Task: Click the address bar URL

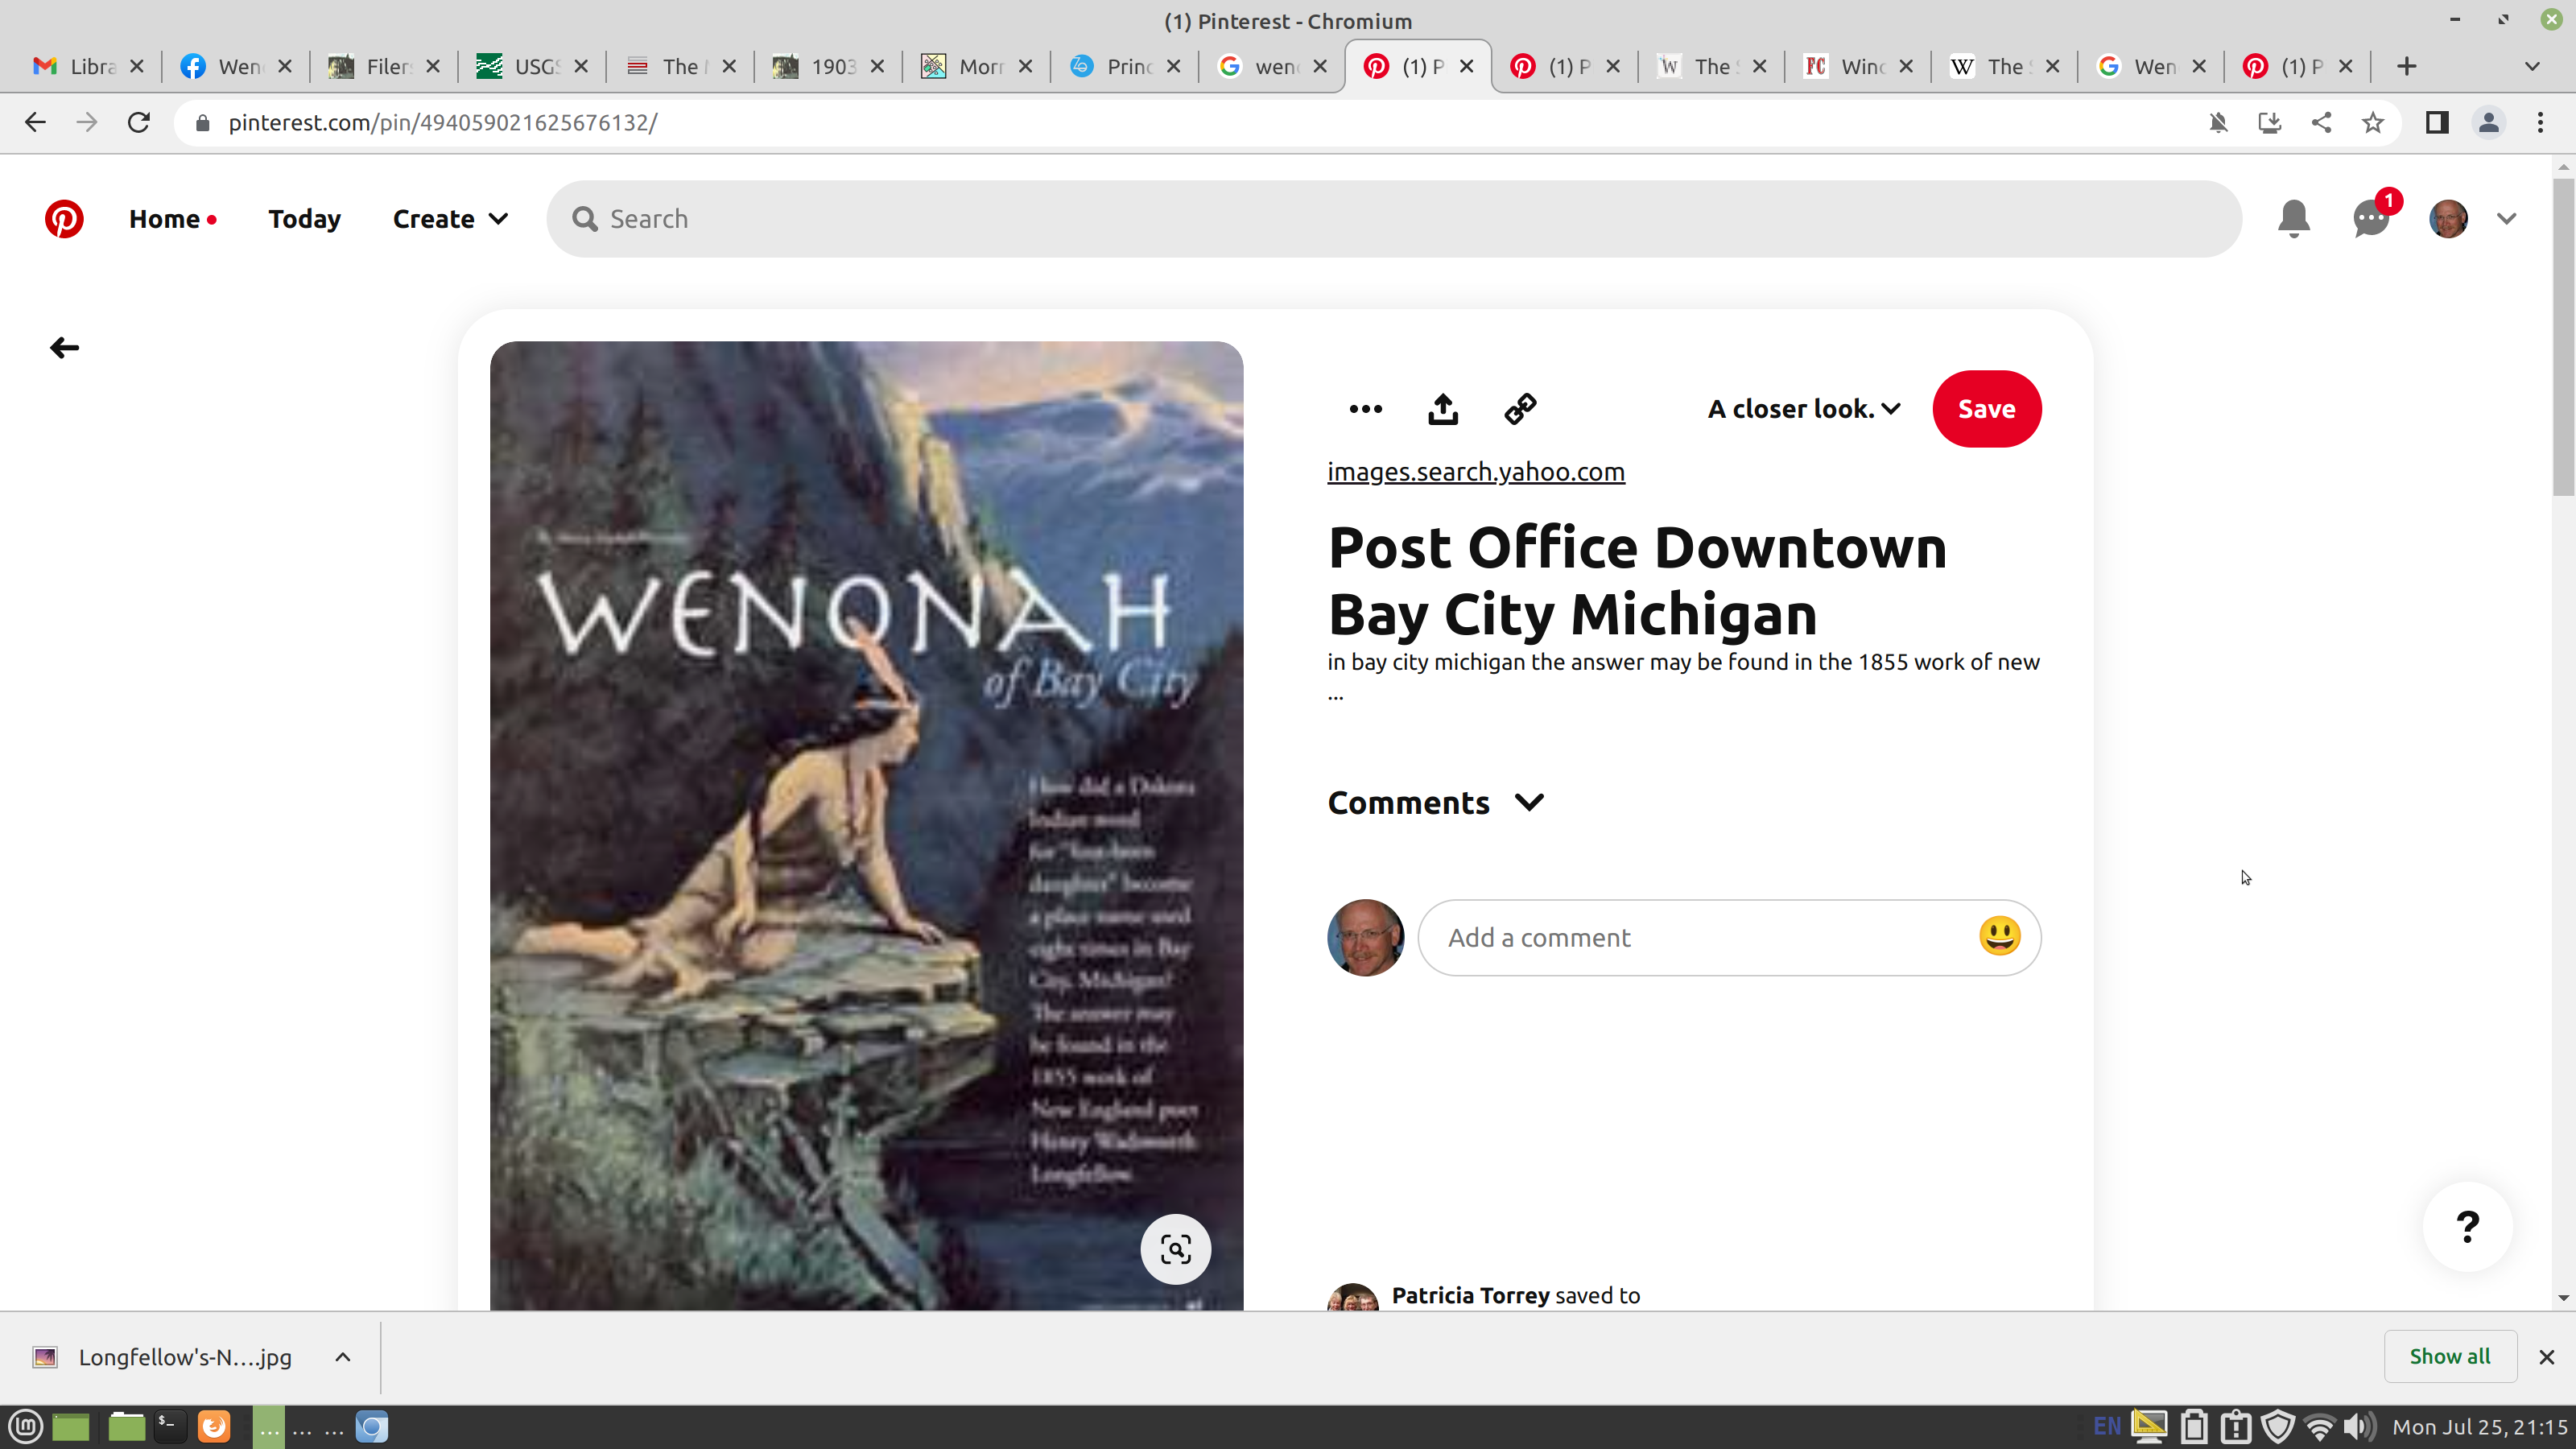Action: pyautogui.click(x=443, y=122)
